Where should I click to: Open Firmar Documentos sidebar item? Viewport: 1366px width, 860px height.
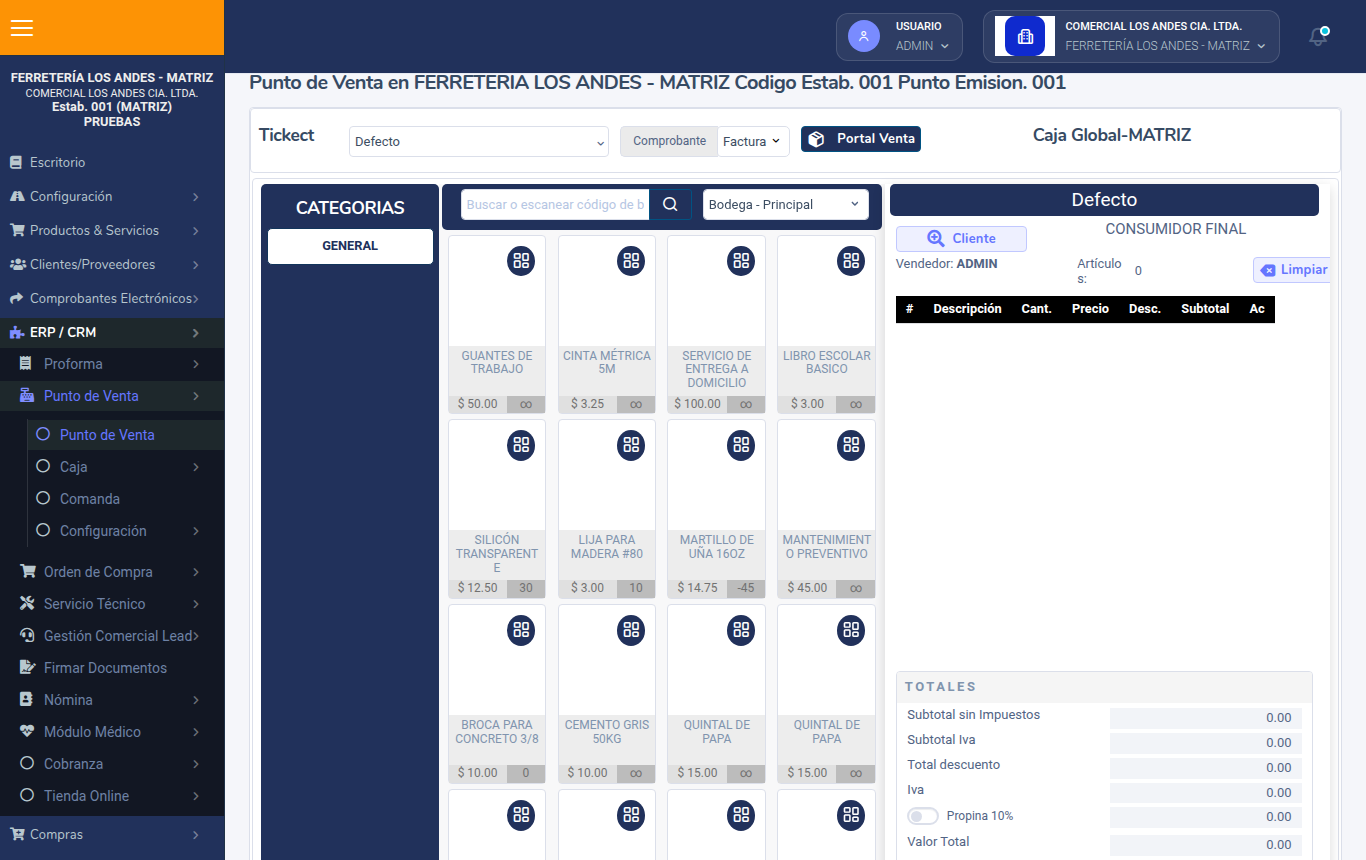112,668
